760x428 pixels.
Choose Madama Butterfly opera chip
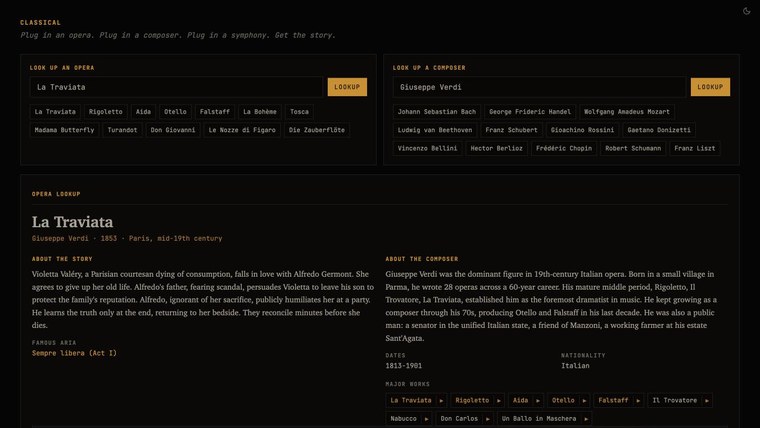(64, 130)
